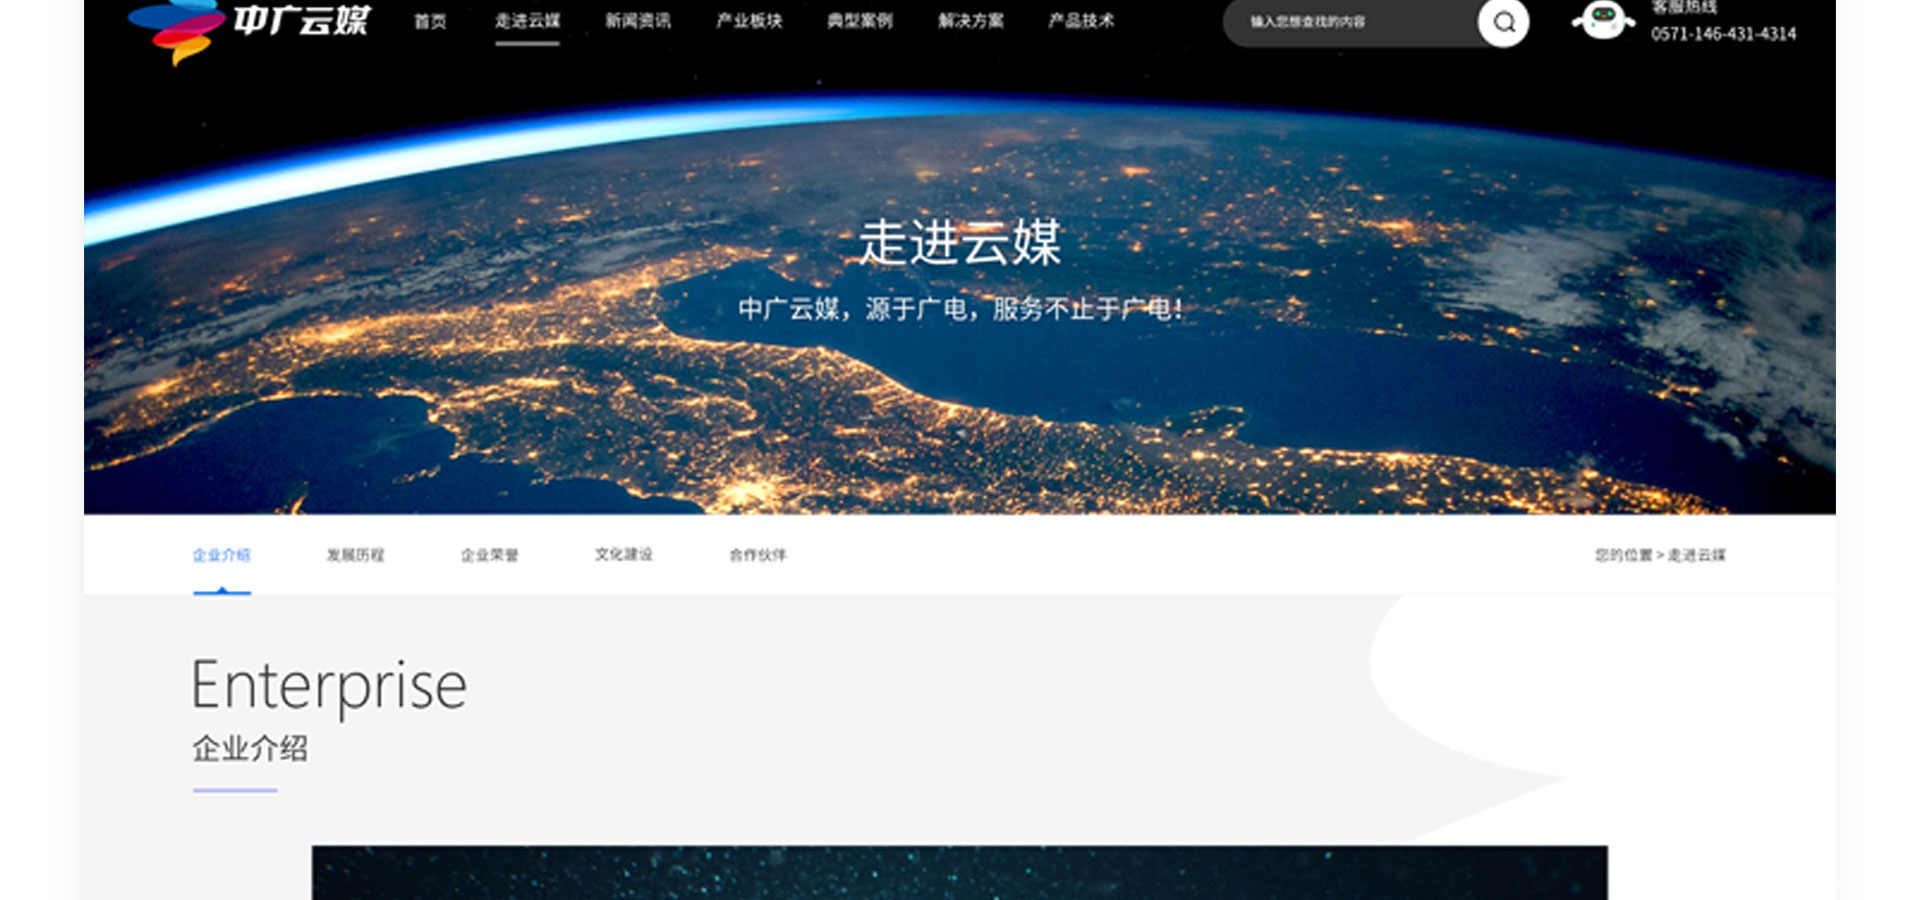The width and height of the screenshot is (1920, 900).
Task: Select 走进云媒 in the top navigation
Action: [x=527, y=21]
